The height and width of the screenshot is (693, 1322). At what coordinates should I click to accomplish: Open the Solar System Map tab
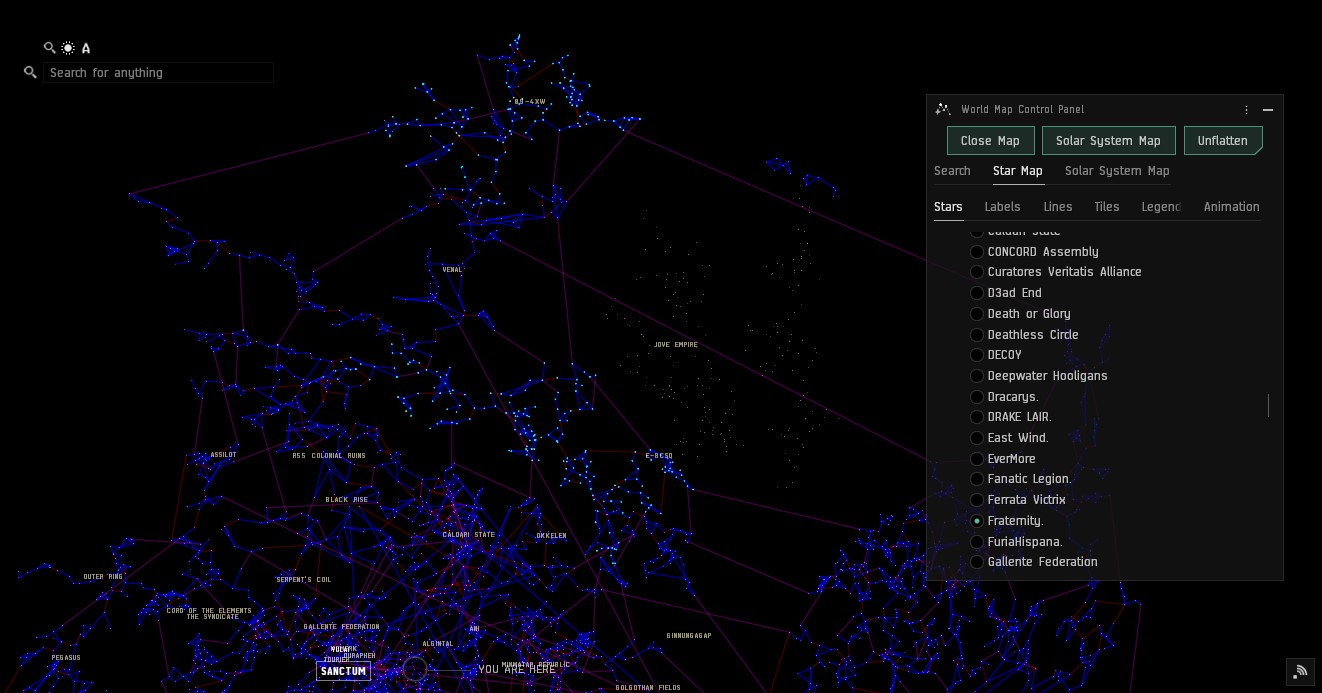(x=1117, y=171)
